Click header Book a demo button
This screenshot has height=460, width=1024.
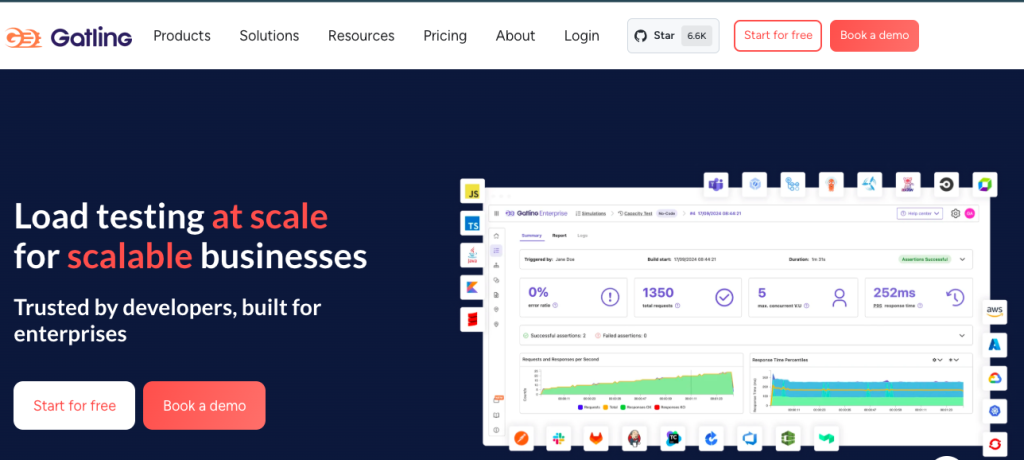point(874,35)
